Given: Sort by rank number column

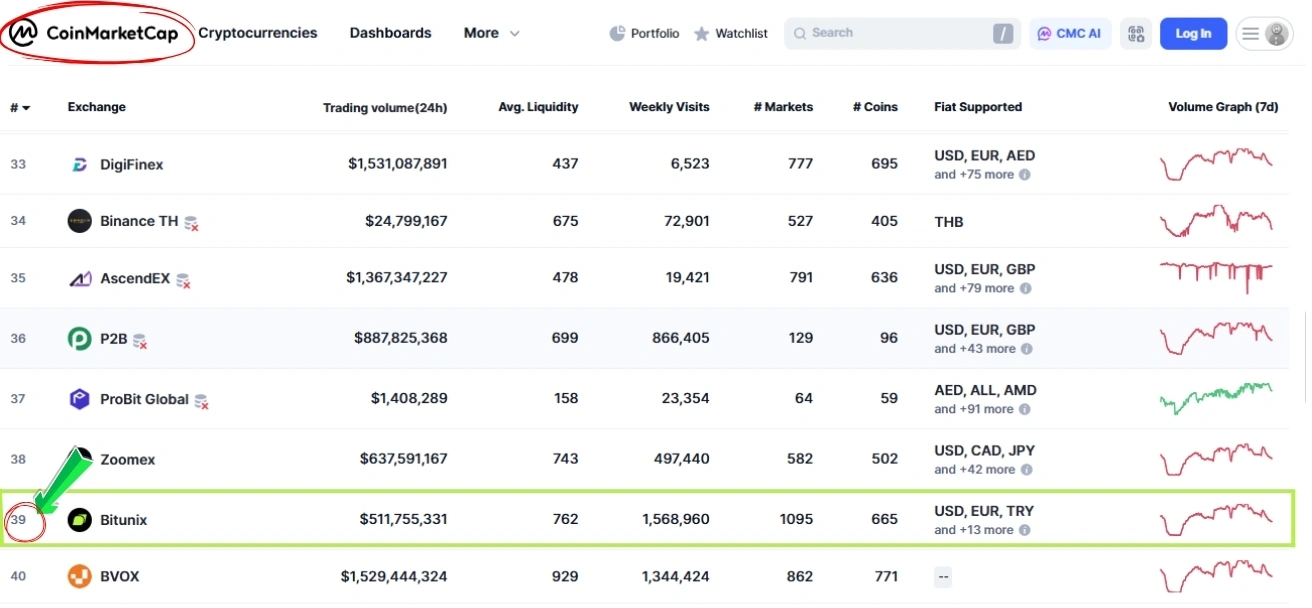Looking at the screenshot, I should tap(20, 107).
